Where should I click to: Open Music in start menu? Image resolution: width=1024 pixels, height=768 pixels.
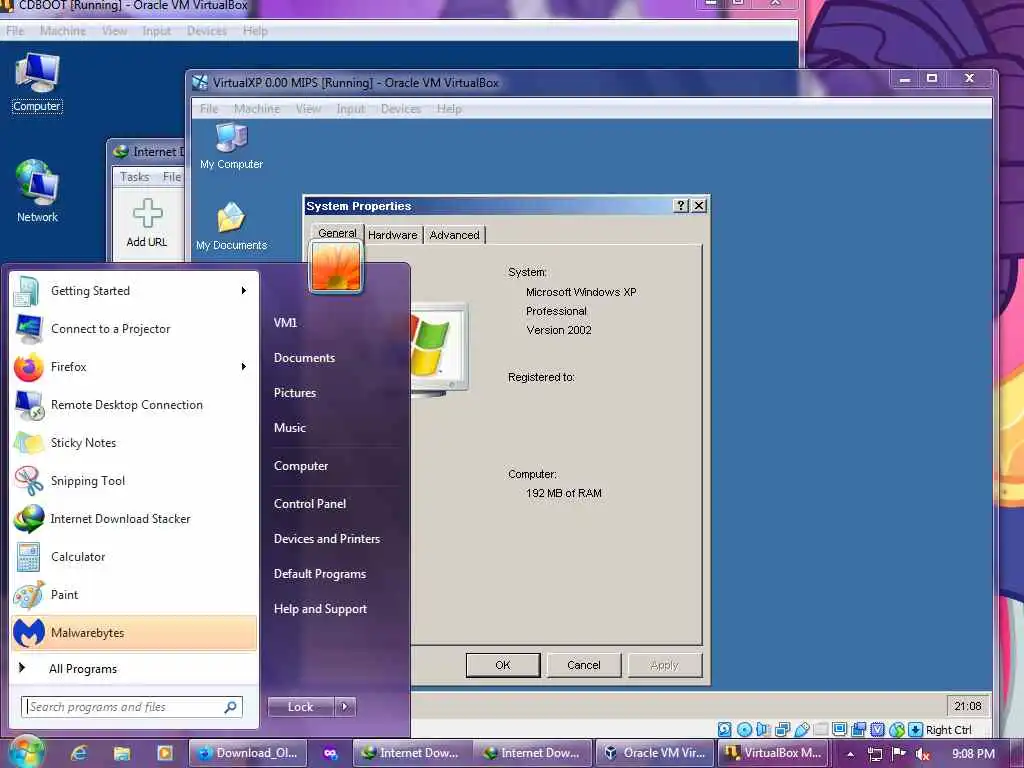pyautogui.click(x=290, y=428)
